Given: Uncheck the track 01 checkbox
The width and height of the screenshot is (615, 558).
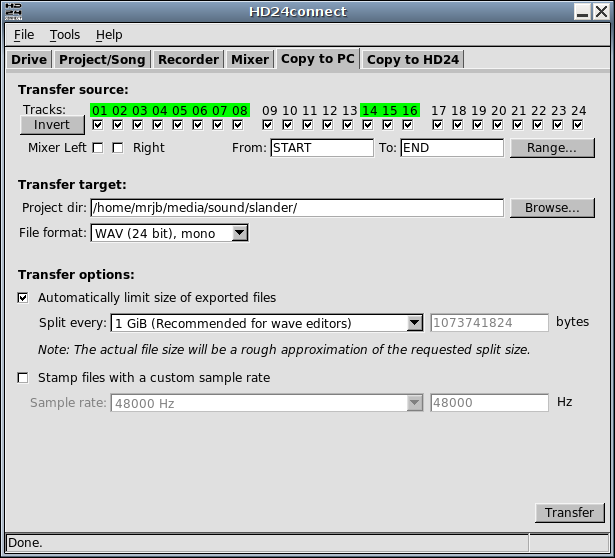Looking at the screenshot, I should click(97, 125).
